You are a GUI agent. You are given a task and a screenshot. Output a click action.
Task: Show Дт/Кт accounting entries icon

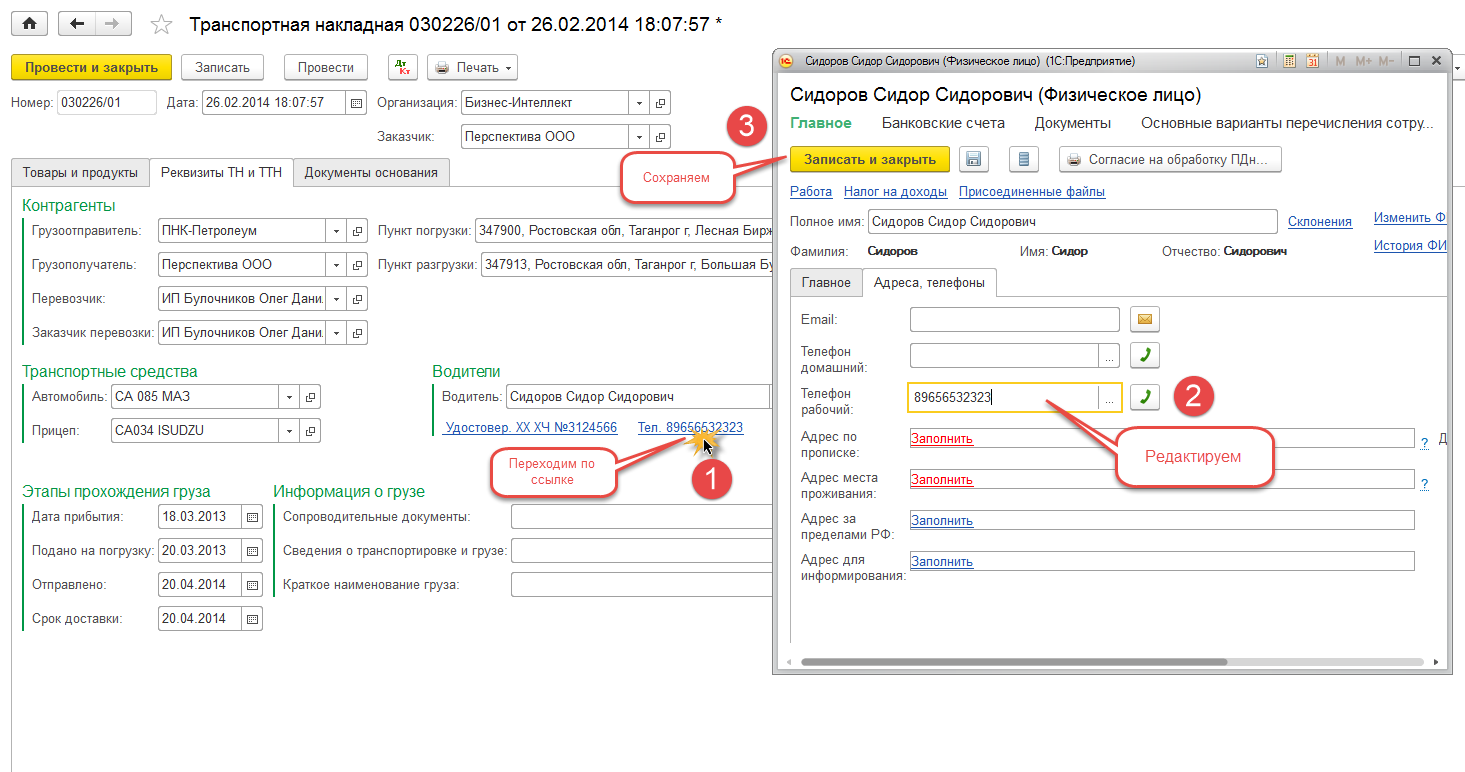403,67
